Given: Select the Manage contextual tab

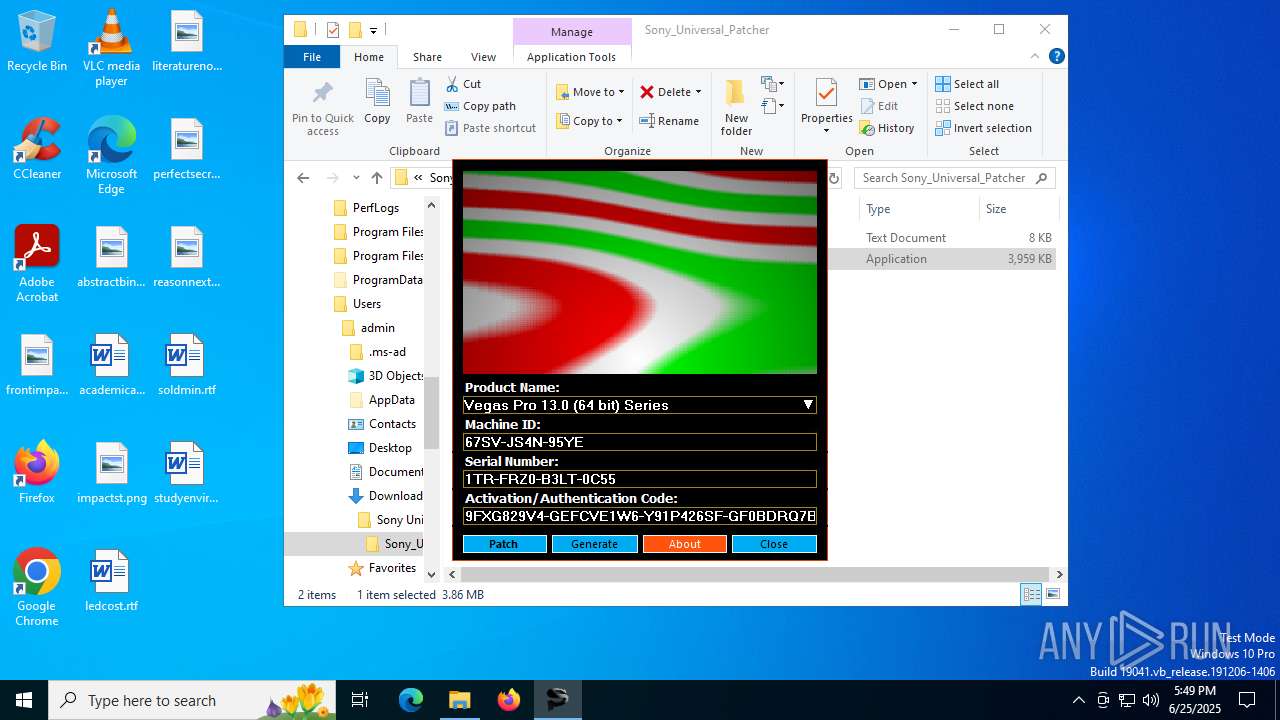Looking at the screenshot, I should pyautogui.click(x=572, y=32).
